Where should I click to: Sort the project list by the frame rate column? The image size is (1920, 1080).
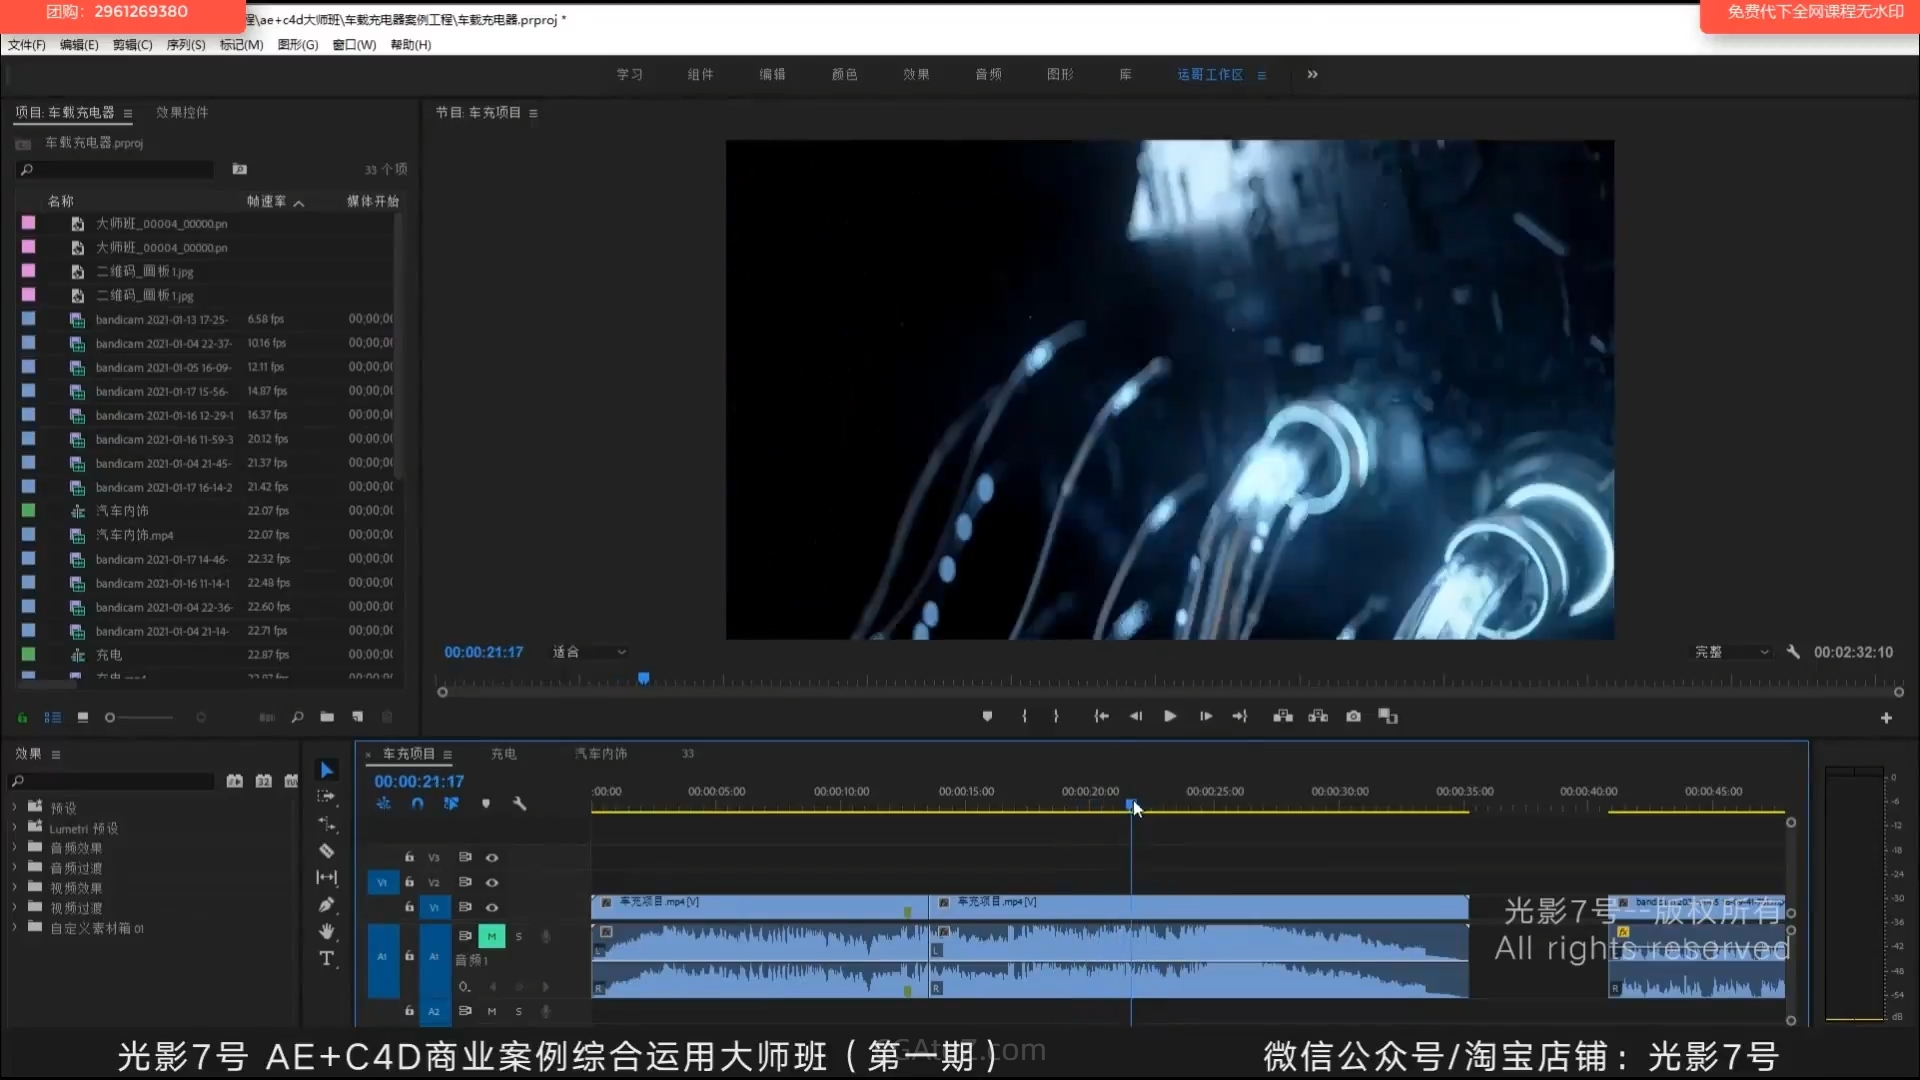tap(267, 201)
